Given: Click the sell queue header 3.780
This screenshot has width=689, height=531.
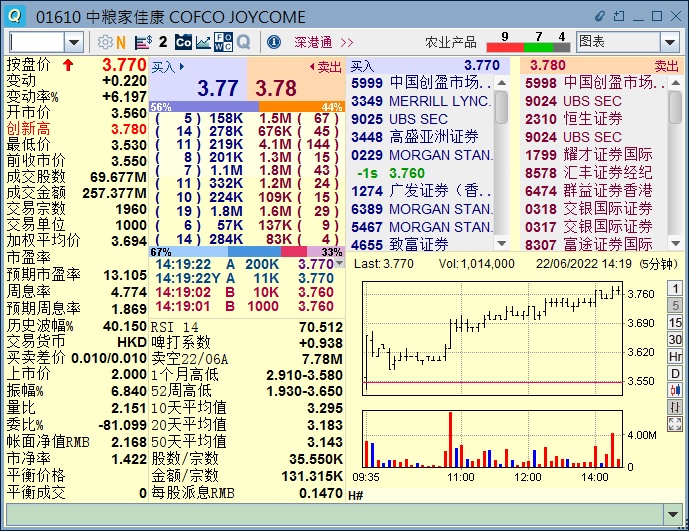Looking at the screenshot, I should (547, 65).
